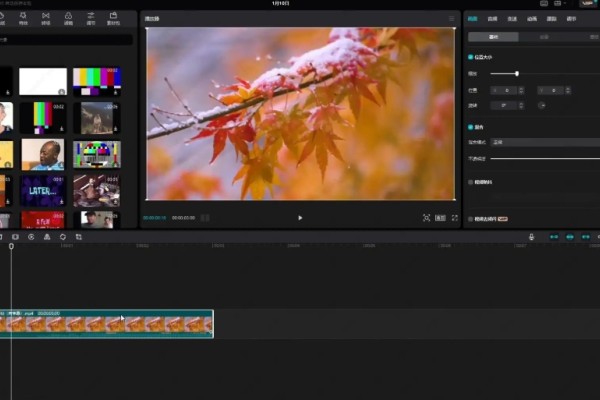Screen dimensions: 600x400
Task: Click the reverse playback icon in timeline toolbar
Action: pos(31,237)
